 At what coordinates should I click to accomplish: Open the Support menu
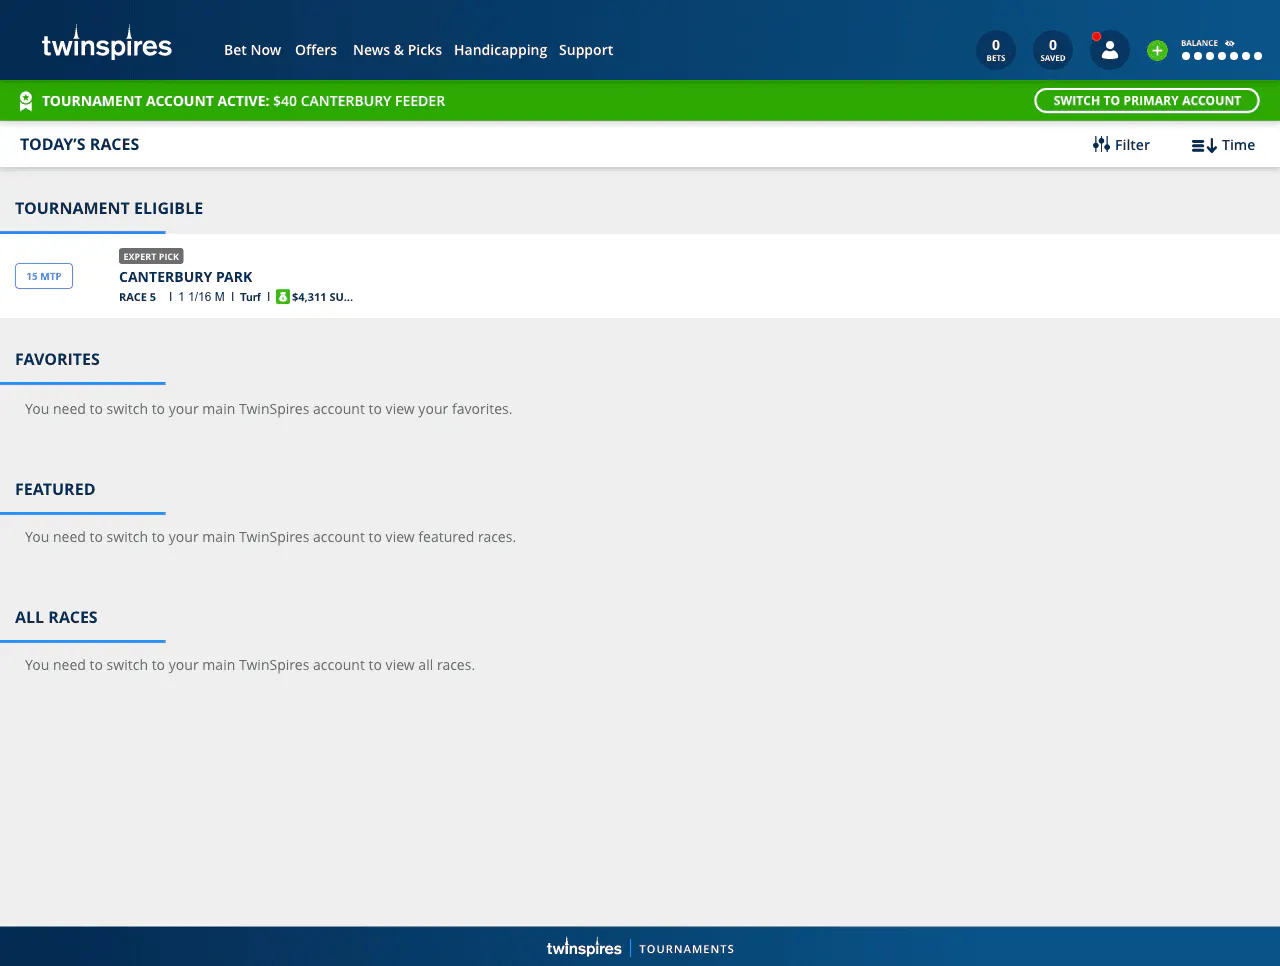tap(586, 50)
